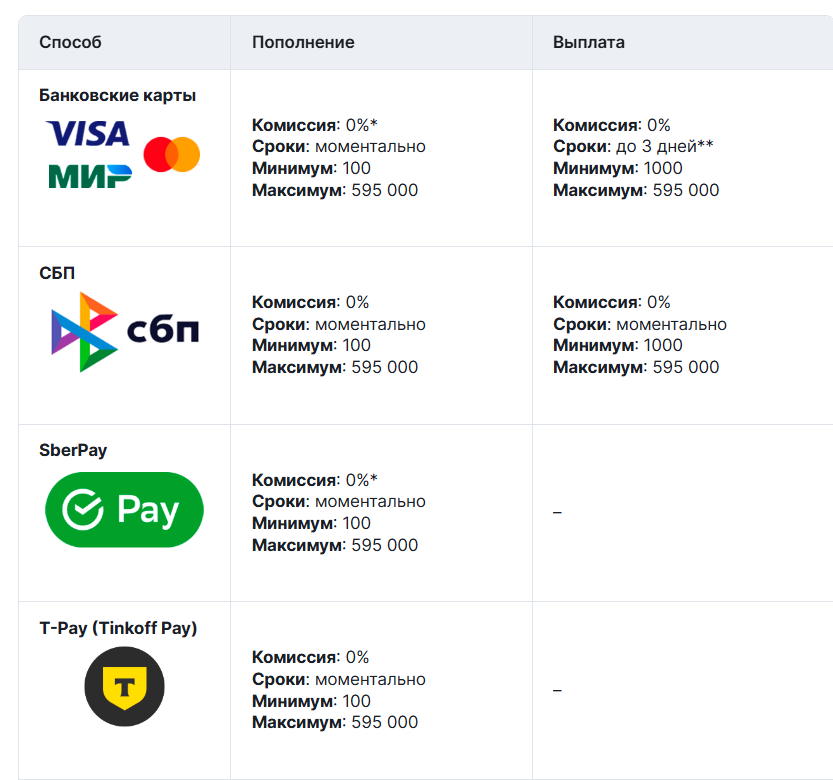This screenshot has width=833, height=780.
Task: Click the SberPay row title
Action: [x=73, y=450]
